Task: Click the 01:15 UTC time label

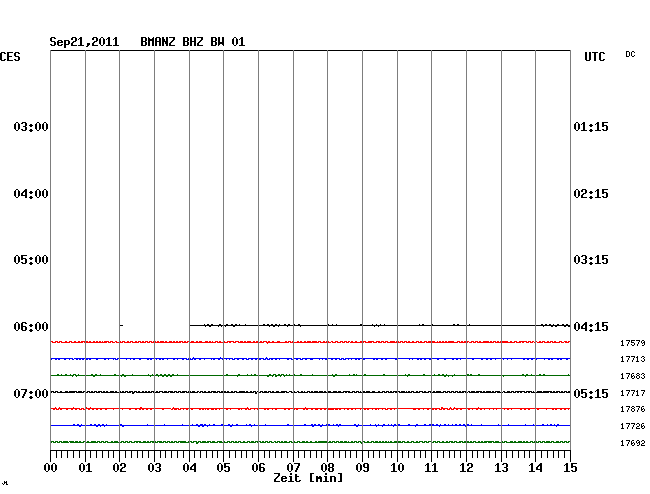Action: 591,126
